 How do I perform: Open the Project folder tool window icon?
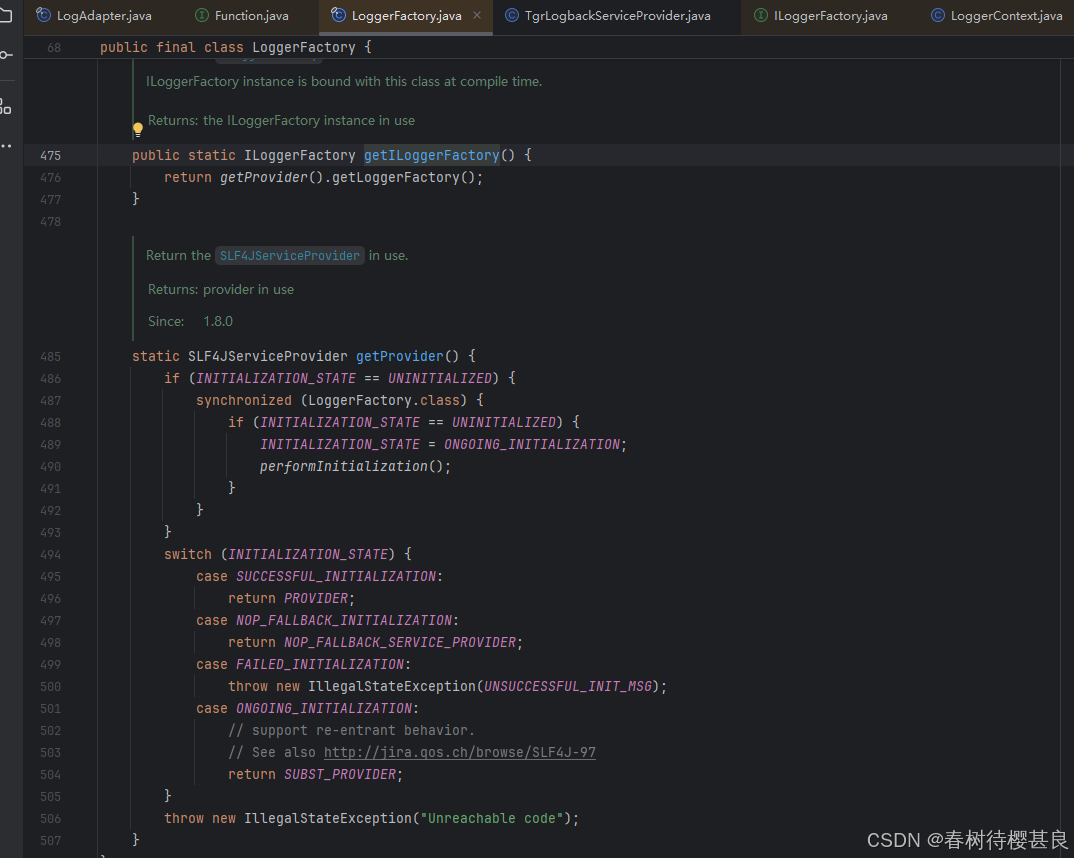coord(5,15)
